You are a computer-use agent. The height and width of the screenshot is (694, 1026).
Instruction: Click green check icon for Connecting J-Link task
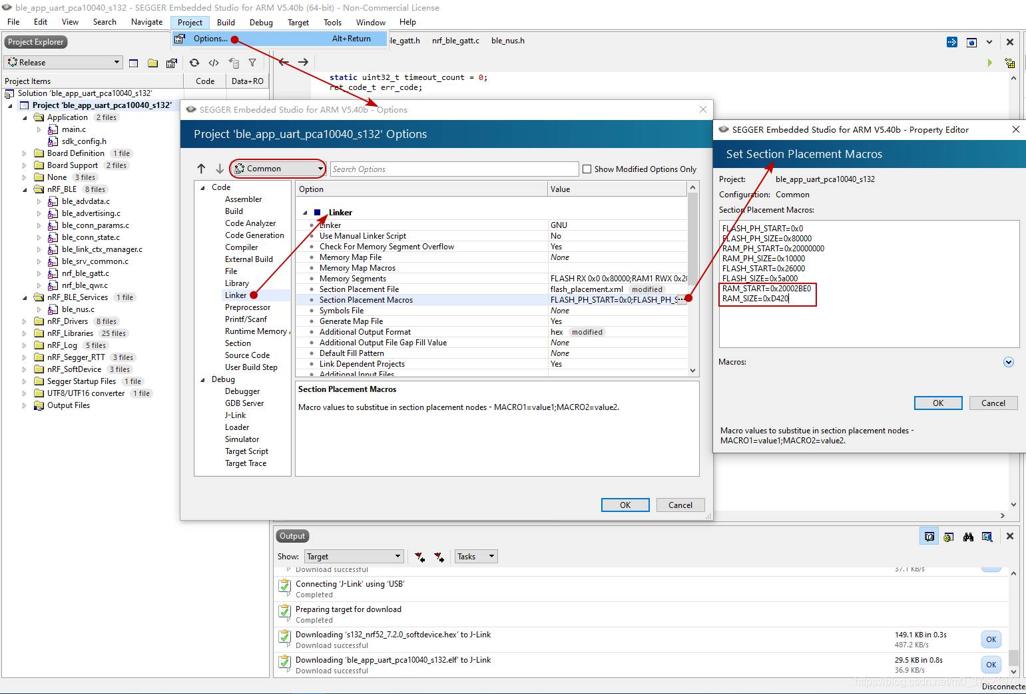[284, 587]
